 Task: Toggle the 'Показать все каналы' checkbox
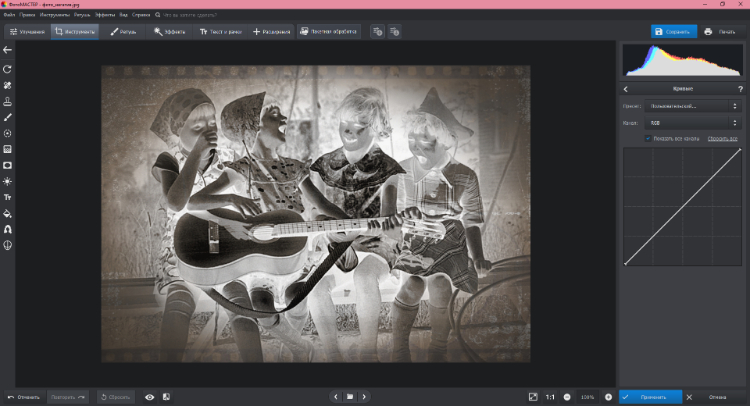(x=648, y=138)
